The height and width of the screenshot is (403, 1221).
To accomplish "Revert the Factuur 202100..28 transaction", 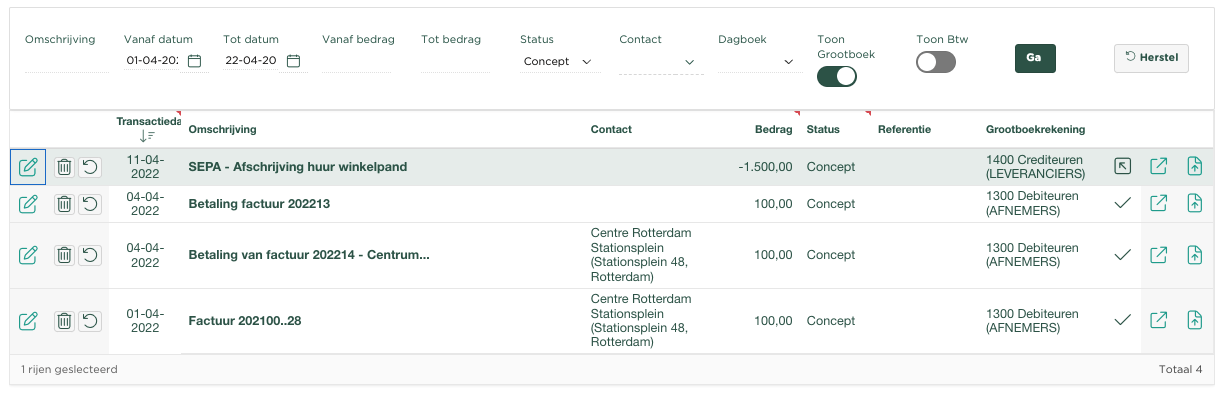I will click(x=90, y=321).
